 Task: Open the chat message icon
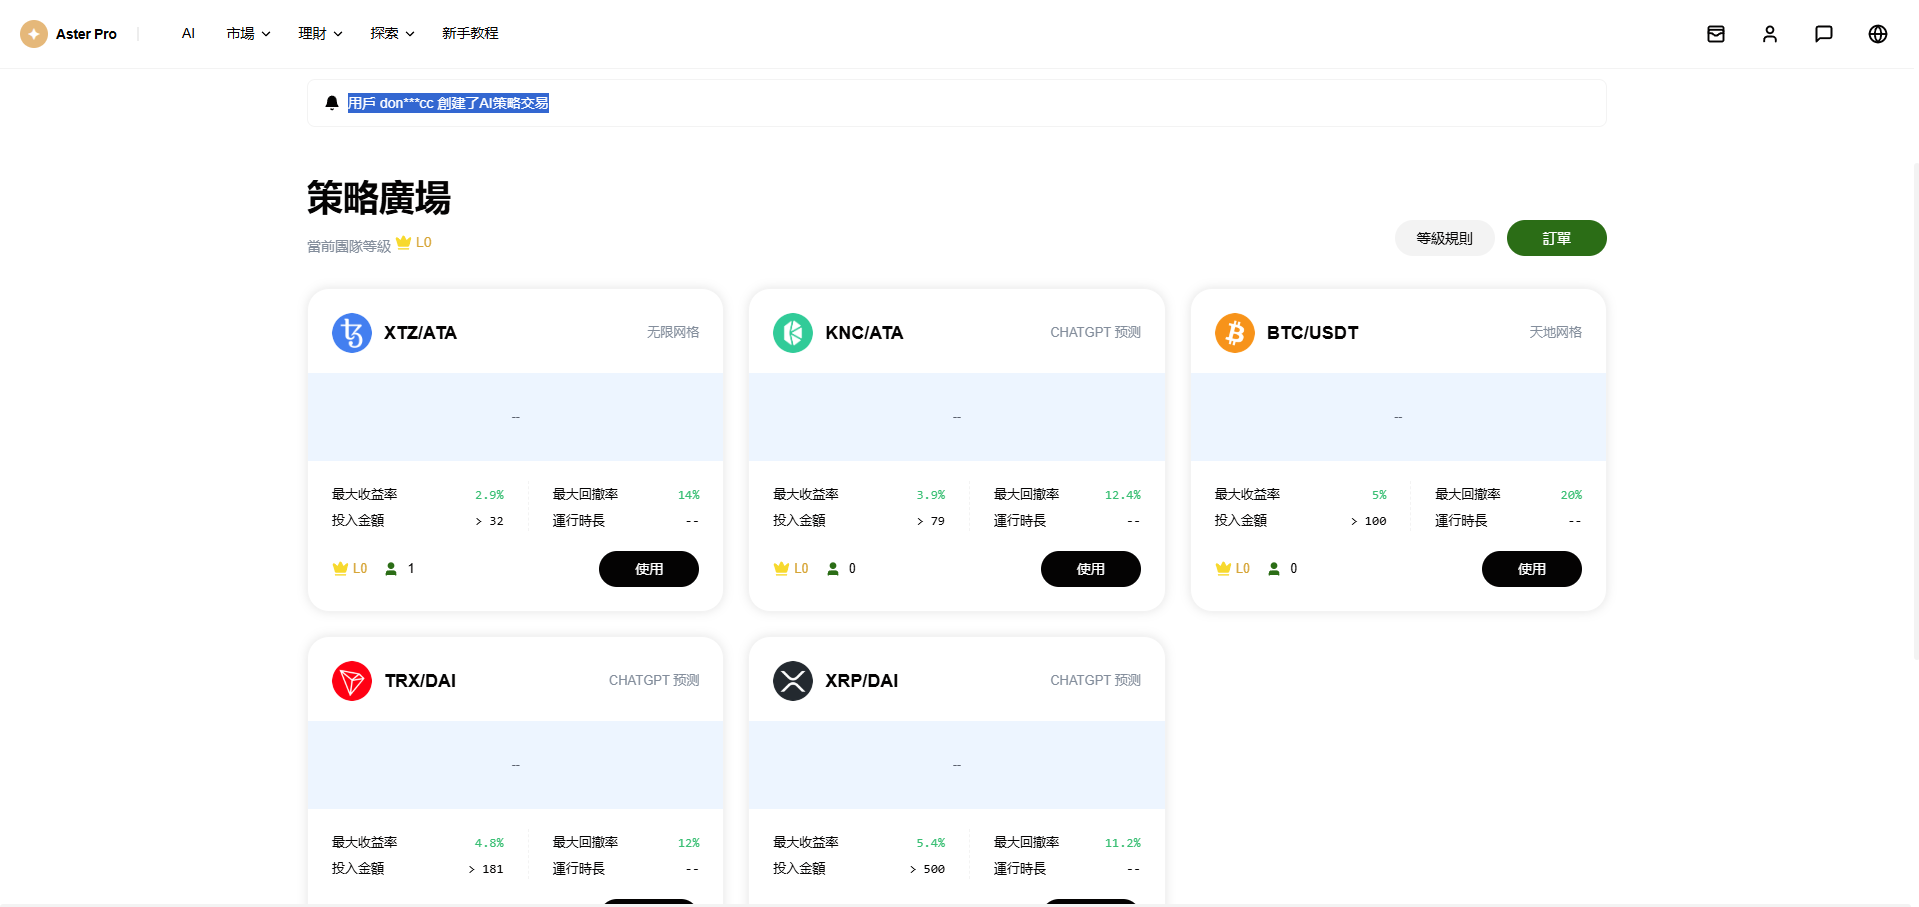pyautogui.click(x=1824, y=34)
